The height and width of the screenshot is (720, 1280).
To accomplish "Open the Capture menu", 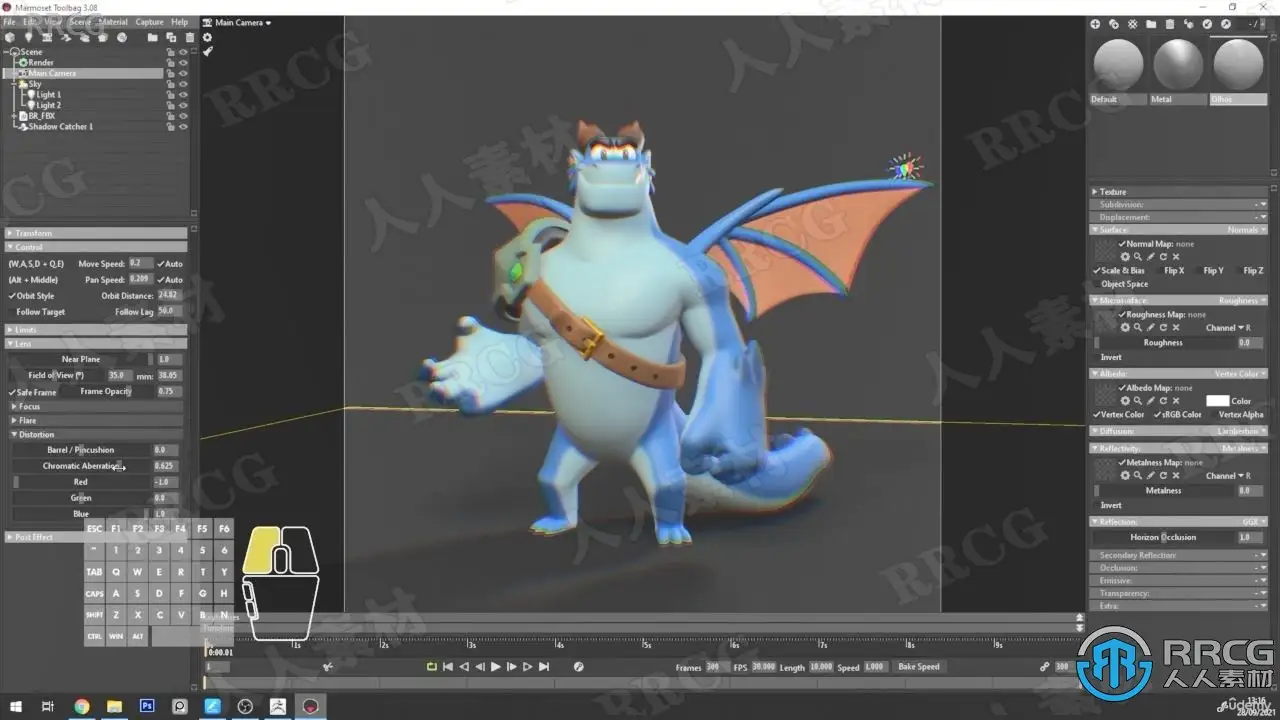I will coord(149,22).
